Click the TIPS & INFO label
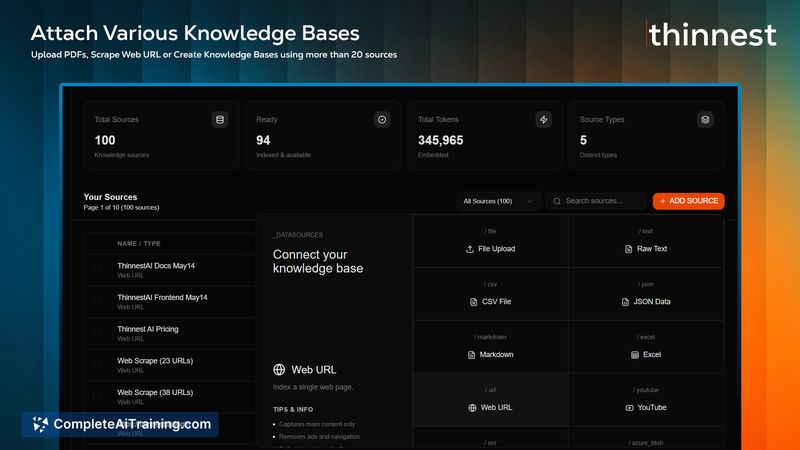 tap(293, 409)
